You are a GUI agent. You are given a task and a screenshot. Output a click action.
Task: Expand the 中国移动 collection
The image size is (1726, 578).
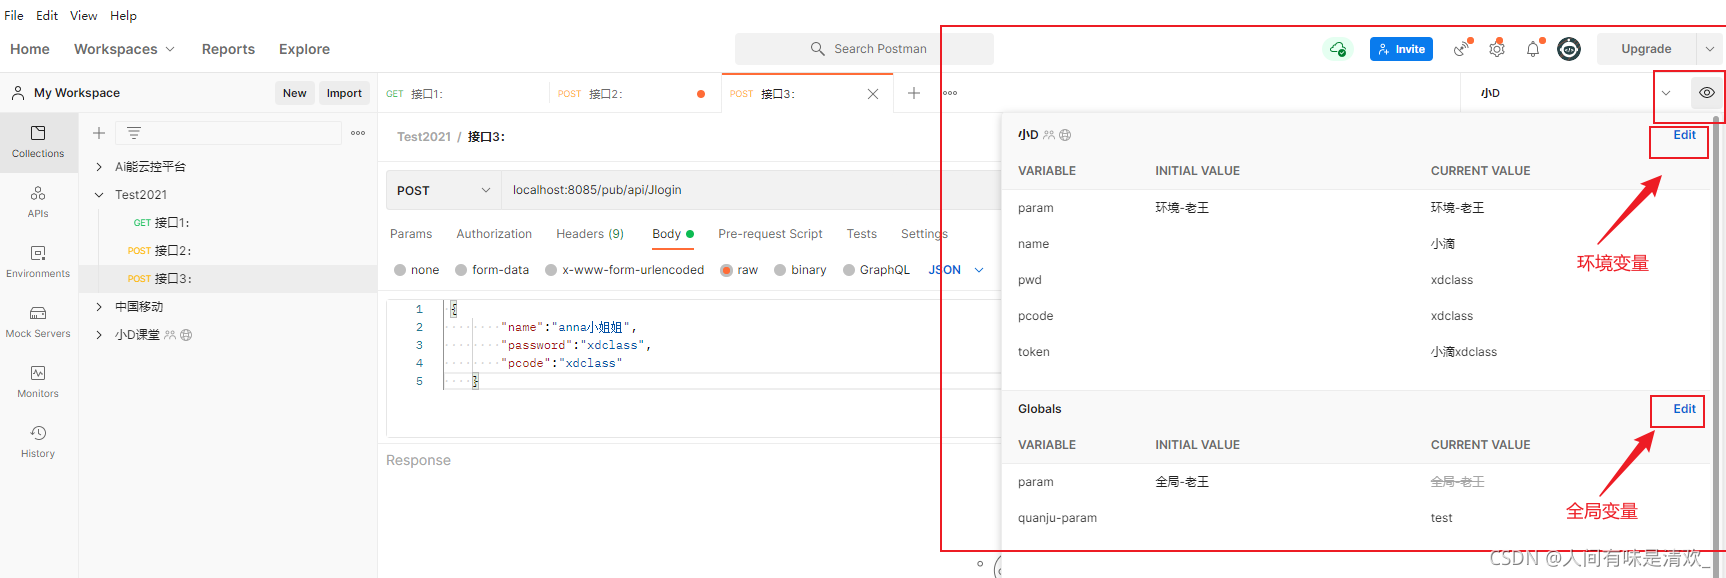click(99, 307)
